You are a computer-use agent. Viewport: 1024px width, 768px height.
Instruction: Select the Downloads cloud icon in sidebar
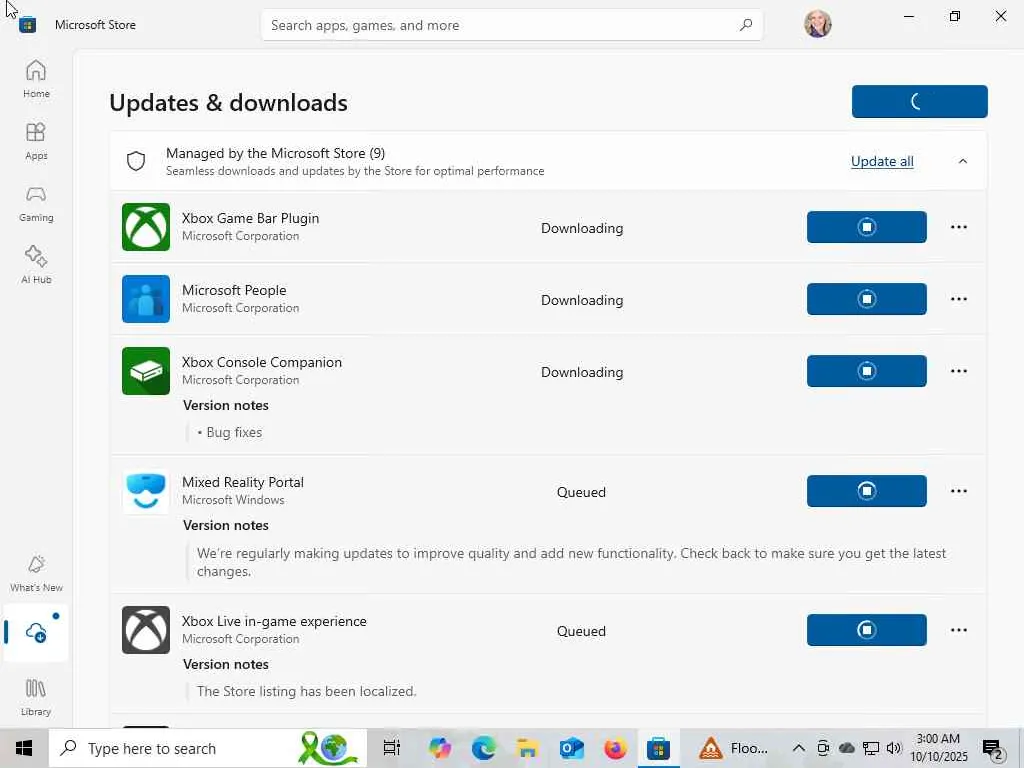[36, 632]
